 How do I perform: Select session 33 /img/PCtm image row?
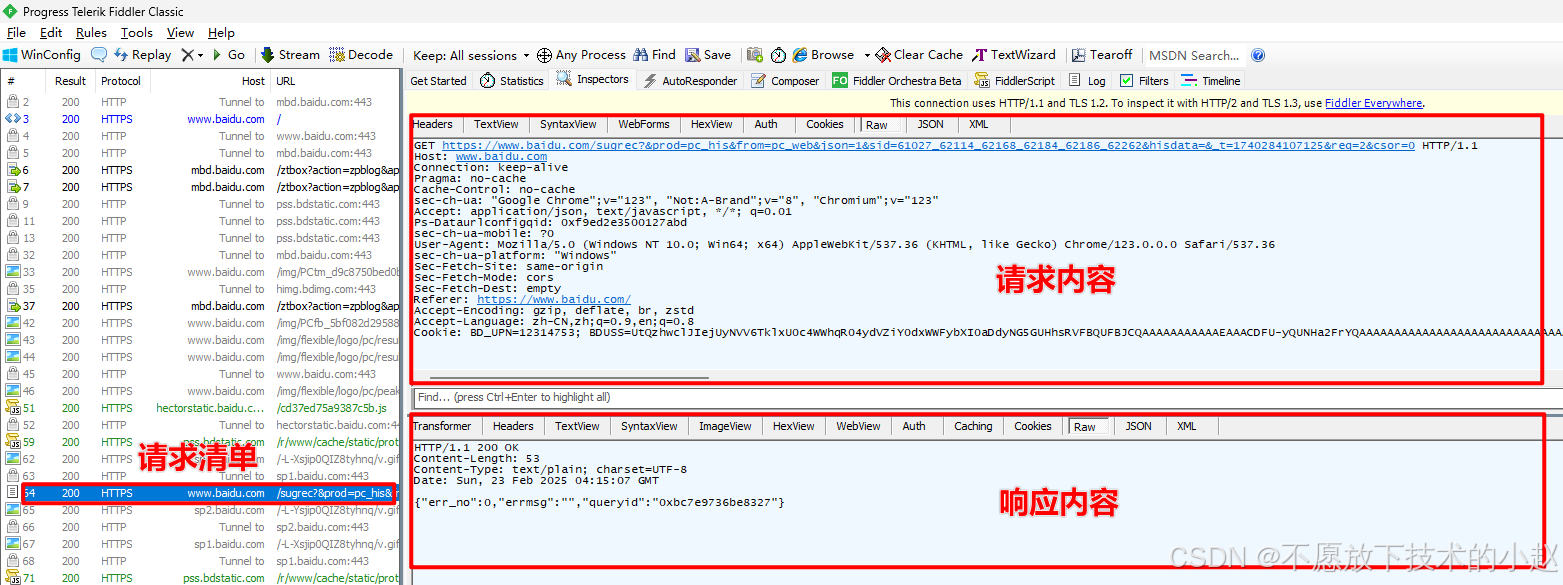pos(201,272)
